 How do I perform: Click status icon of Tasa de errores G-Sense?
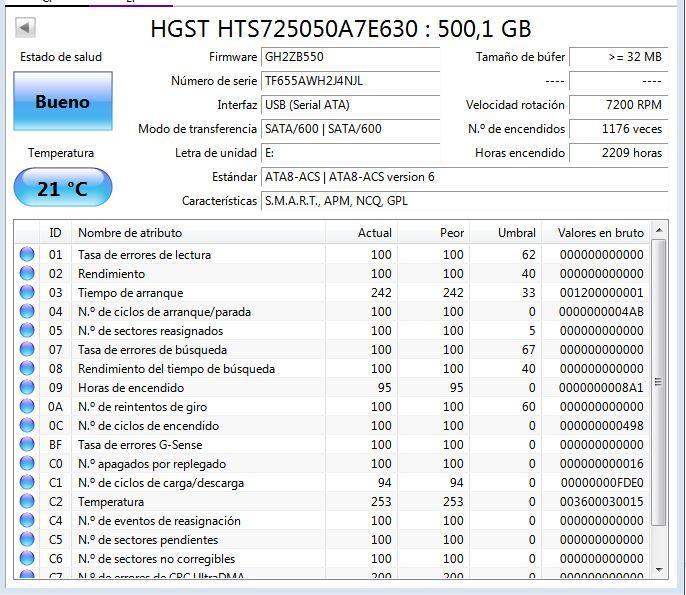[x=27, y=444]
